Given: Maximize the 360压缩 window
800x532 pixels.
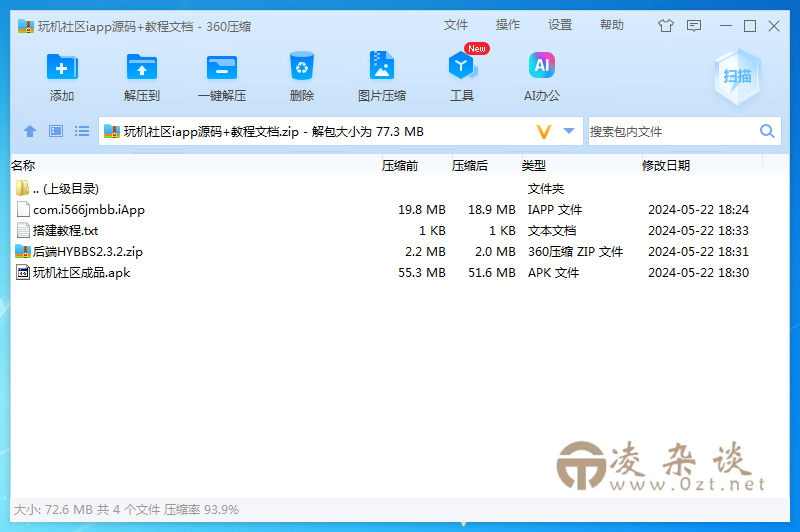Looking at the screenshot, I should [x=749, y=26].
